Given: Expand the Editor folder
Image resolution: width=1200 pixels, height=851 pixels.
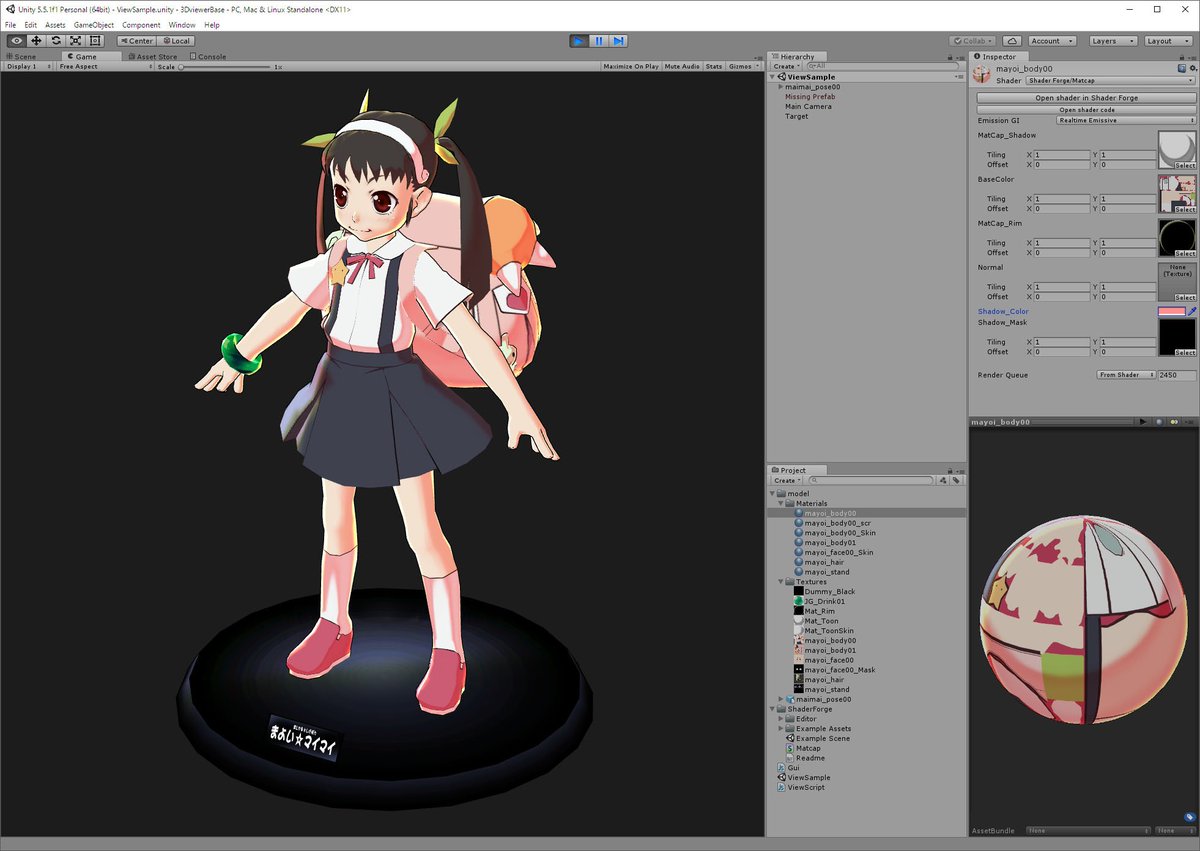Looking at the screenshot, I should (781, 718).
